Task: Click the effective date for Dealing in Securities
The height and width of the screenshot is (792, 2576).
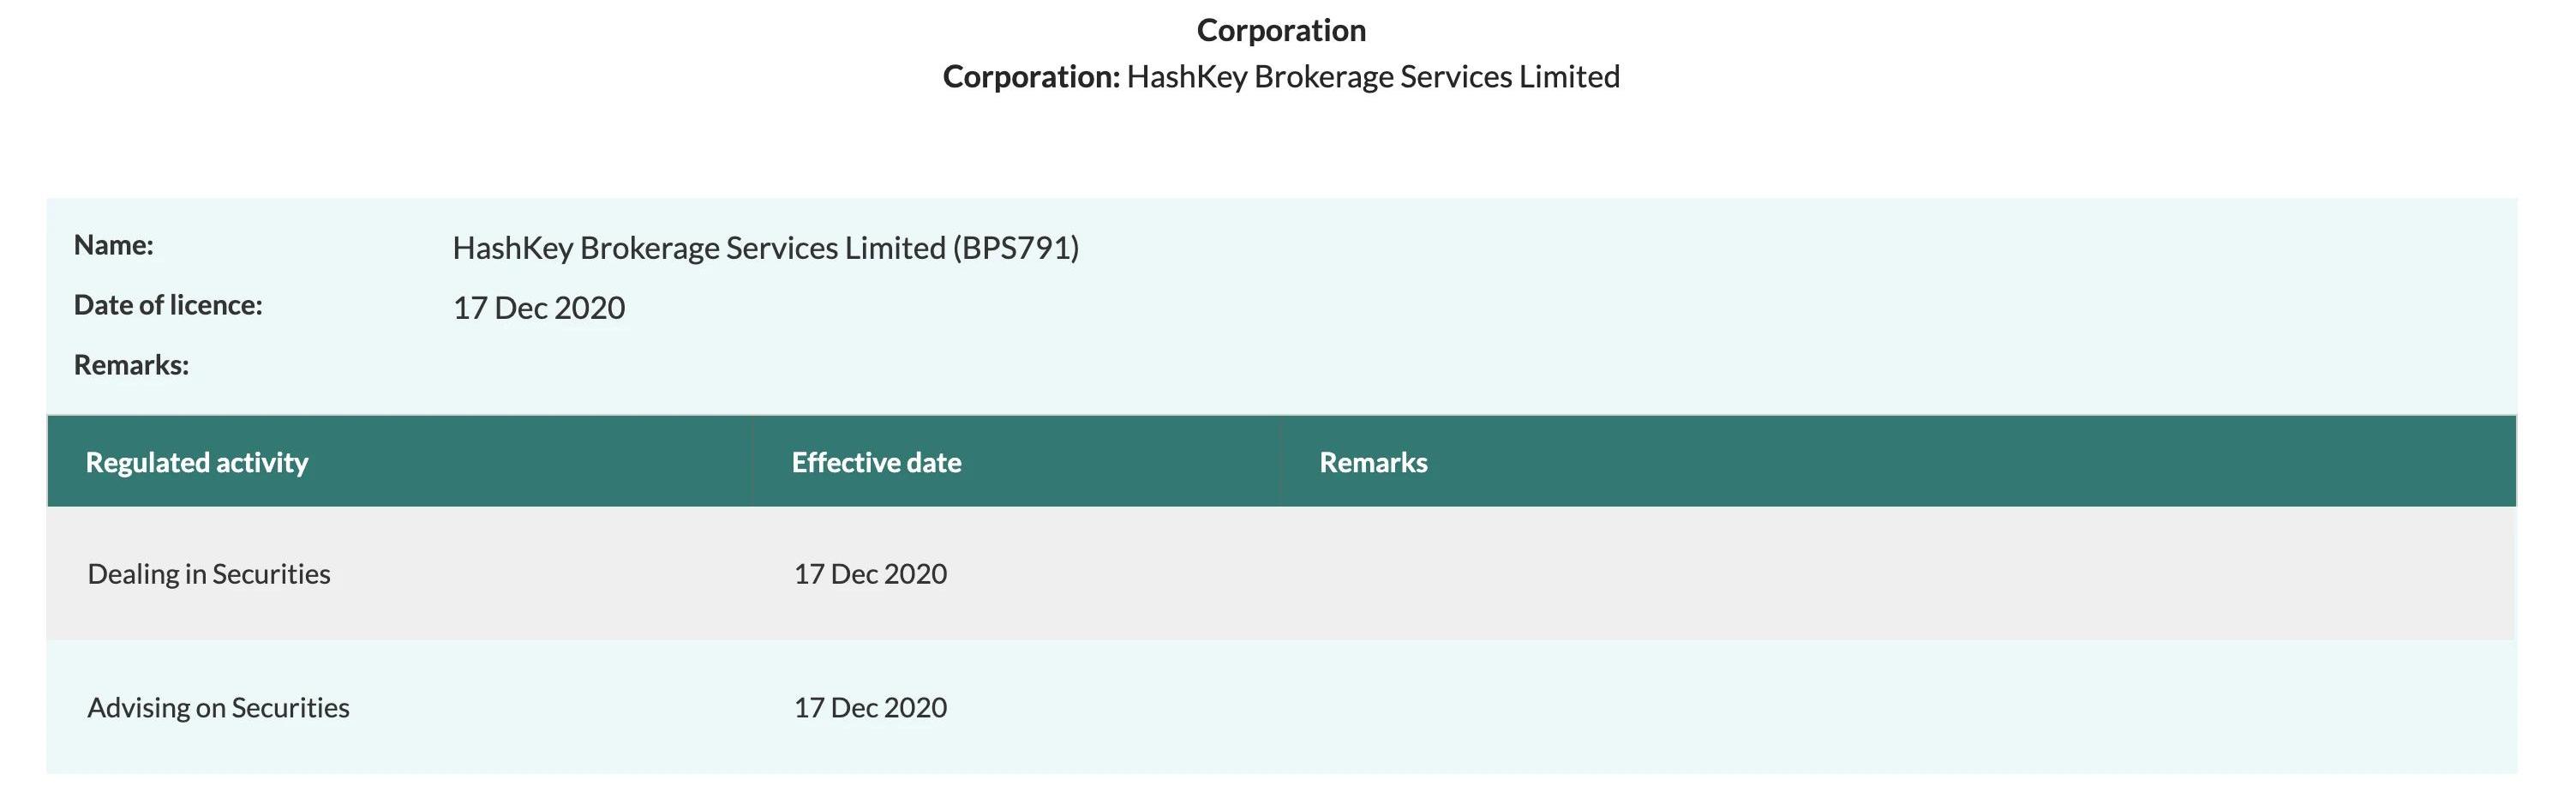Action: point(870,574)
